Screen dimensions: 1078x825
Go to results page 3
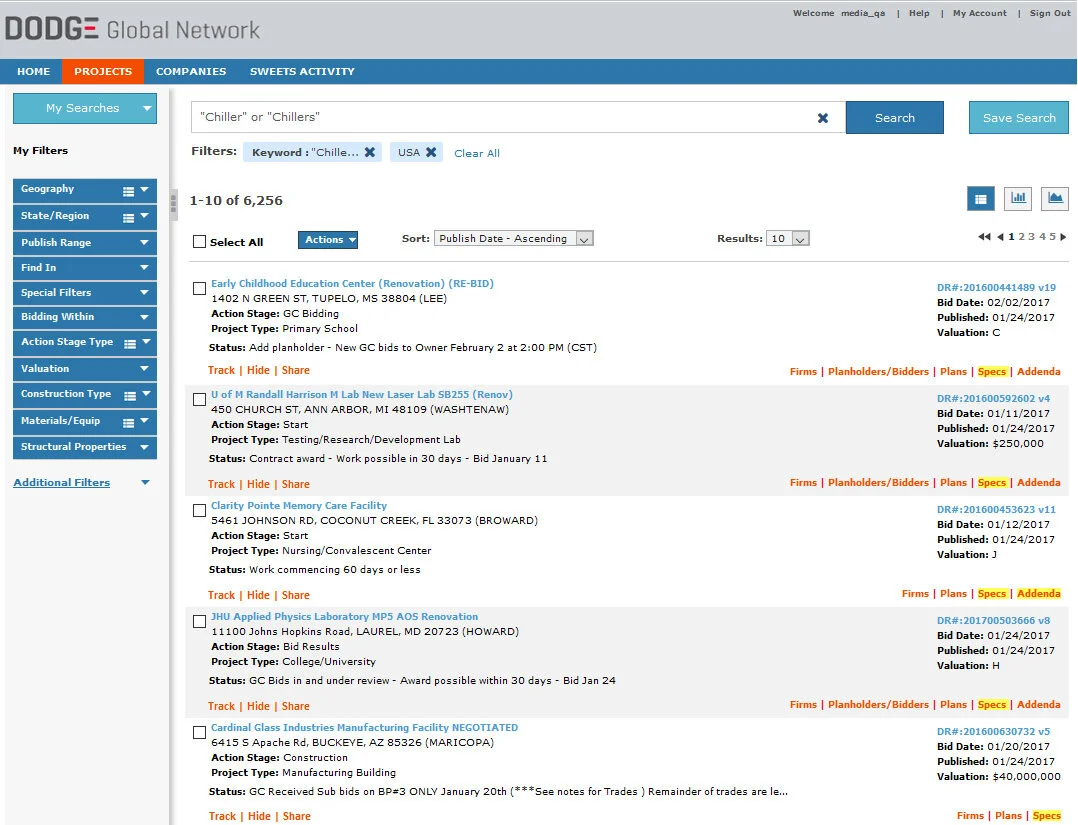pos(1031,236)
